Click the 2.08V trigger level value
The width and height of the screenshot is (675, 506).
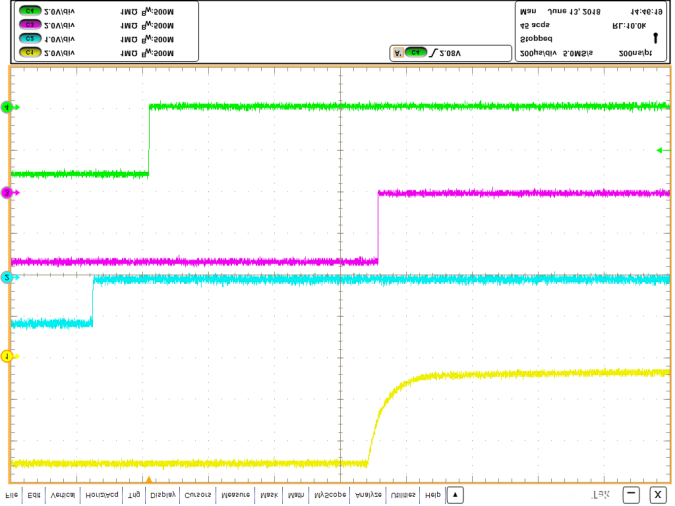450,53
